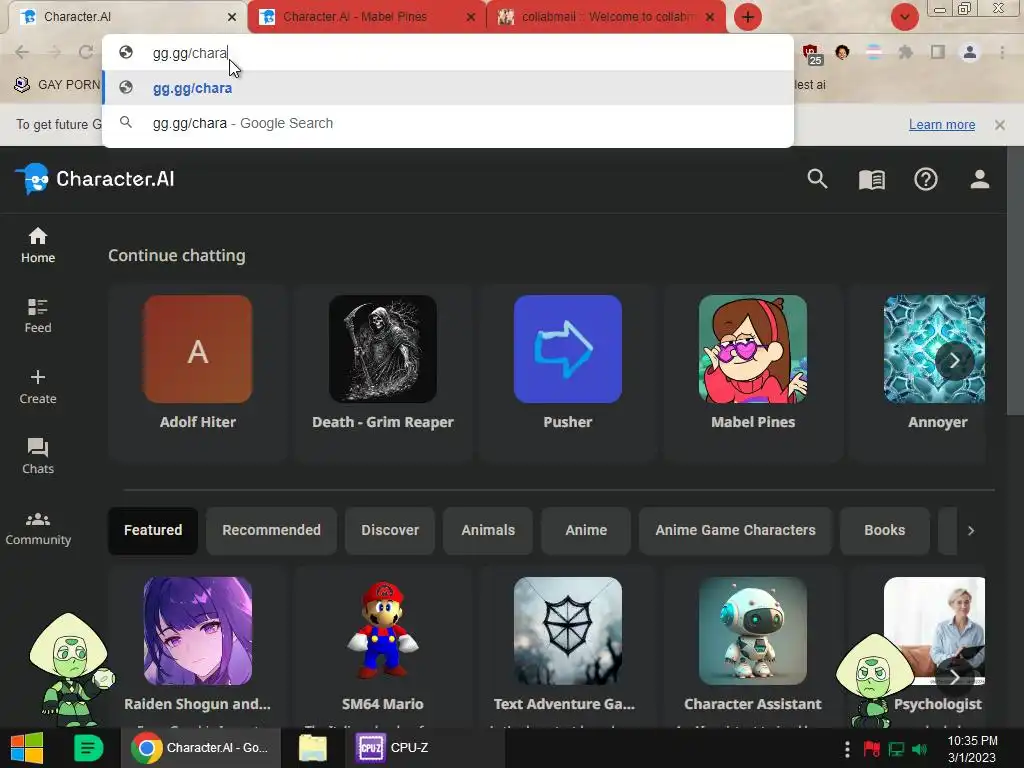
Task: Select the Books category tab
Action: 884,530
